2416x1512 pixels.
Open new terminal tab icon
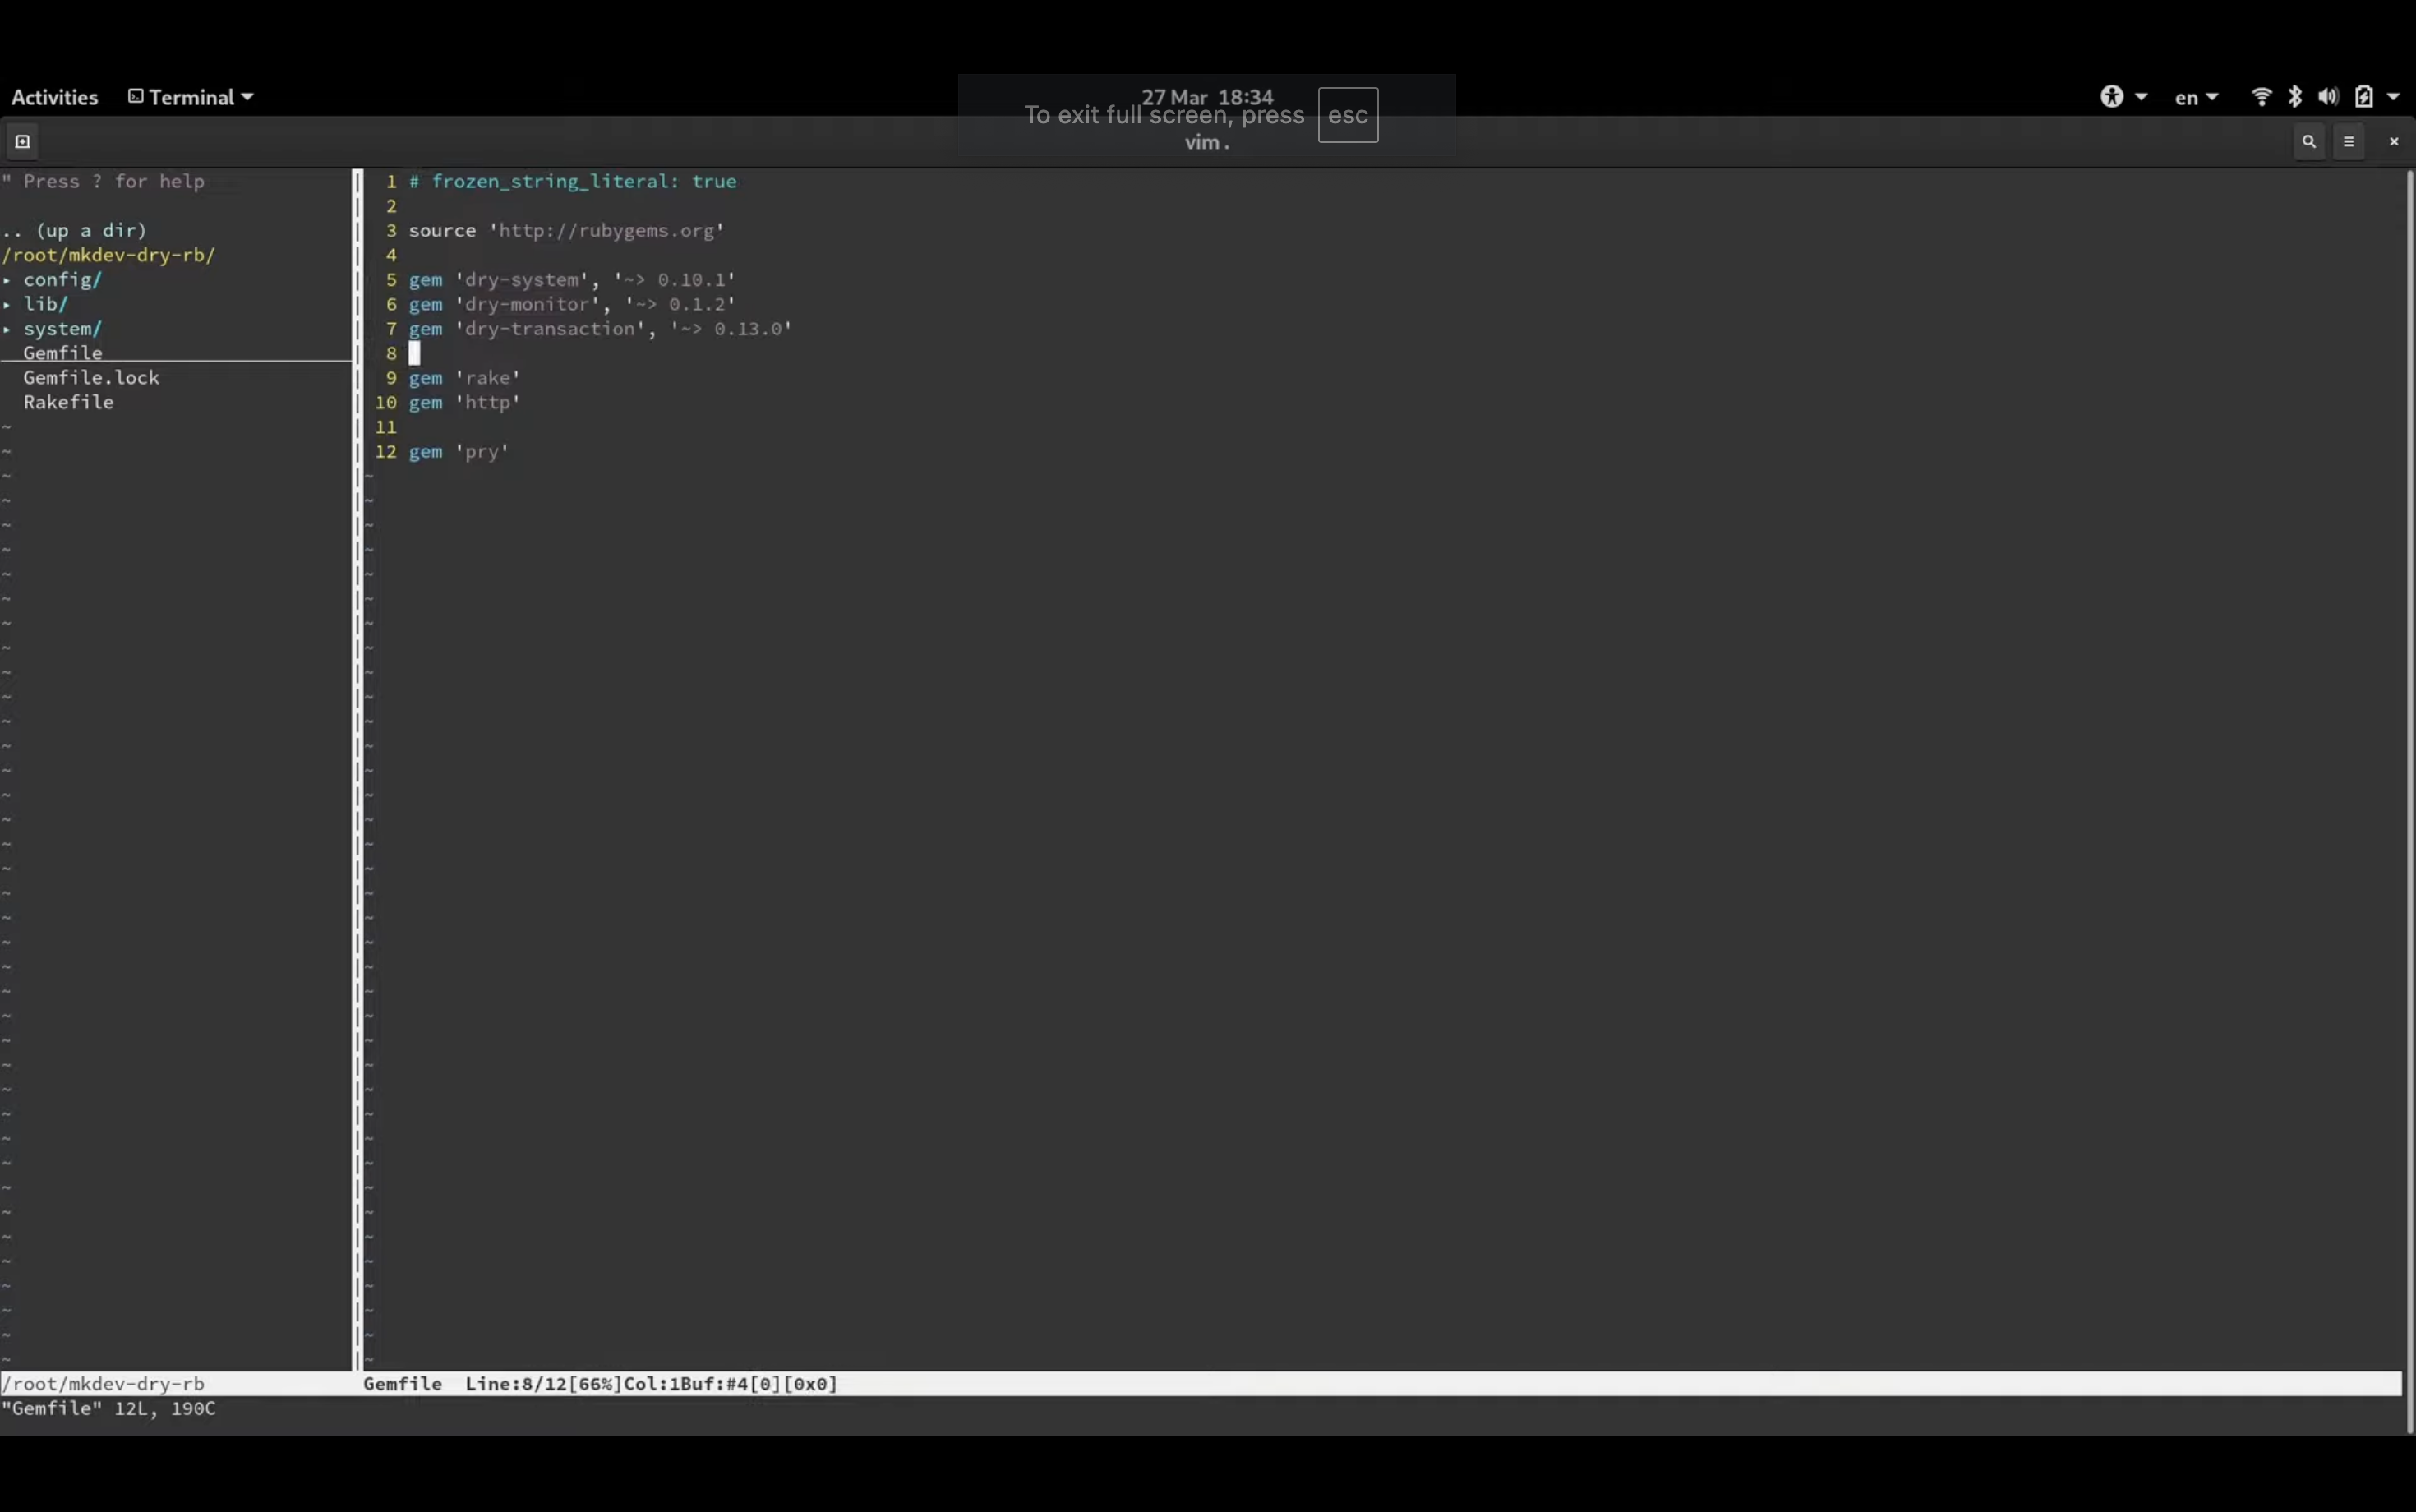(22, 141)
